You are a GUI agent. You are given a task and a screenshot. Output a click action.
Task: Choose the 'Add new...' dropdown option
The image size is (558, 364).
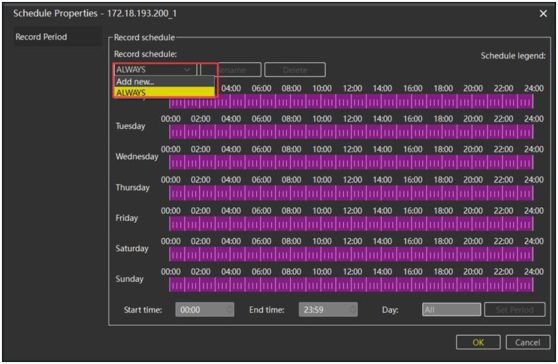pyautogui.click(x=164, y=81)
